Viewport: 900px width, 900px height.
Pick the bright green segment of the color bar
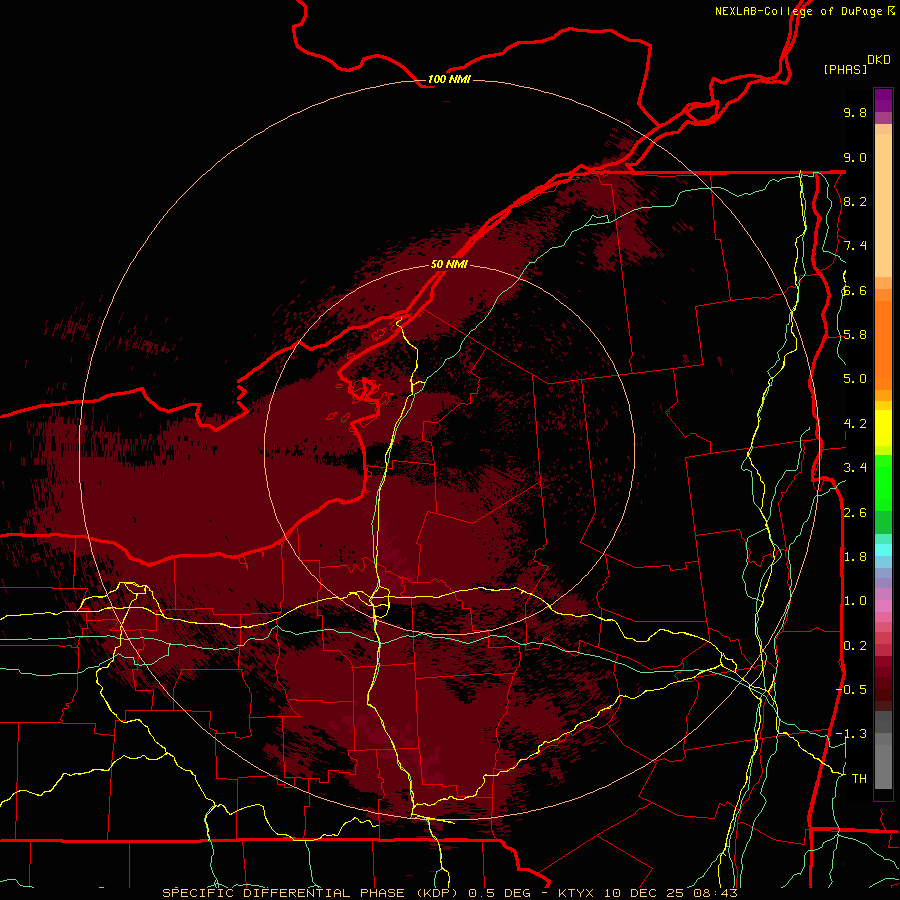pos(883,483)
